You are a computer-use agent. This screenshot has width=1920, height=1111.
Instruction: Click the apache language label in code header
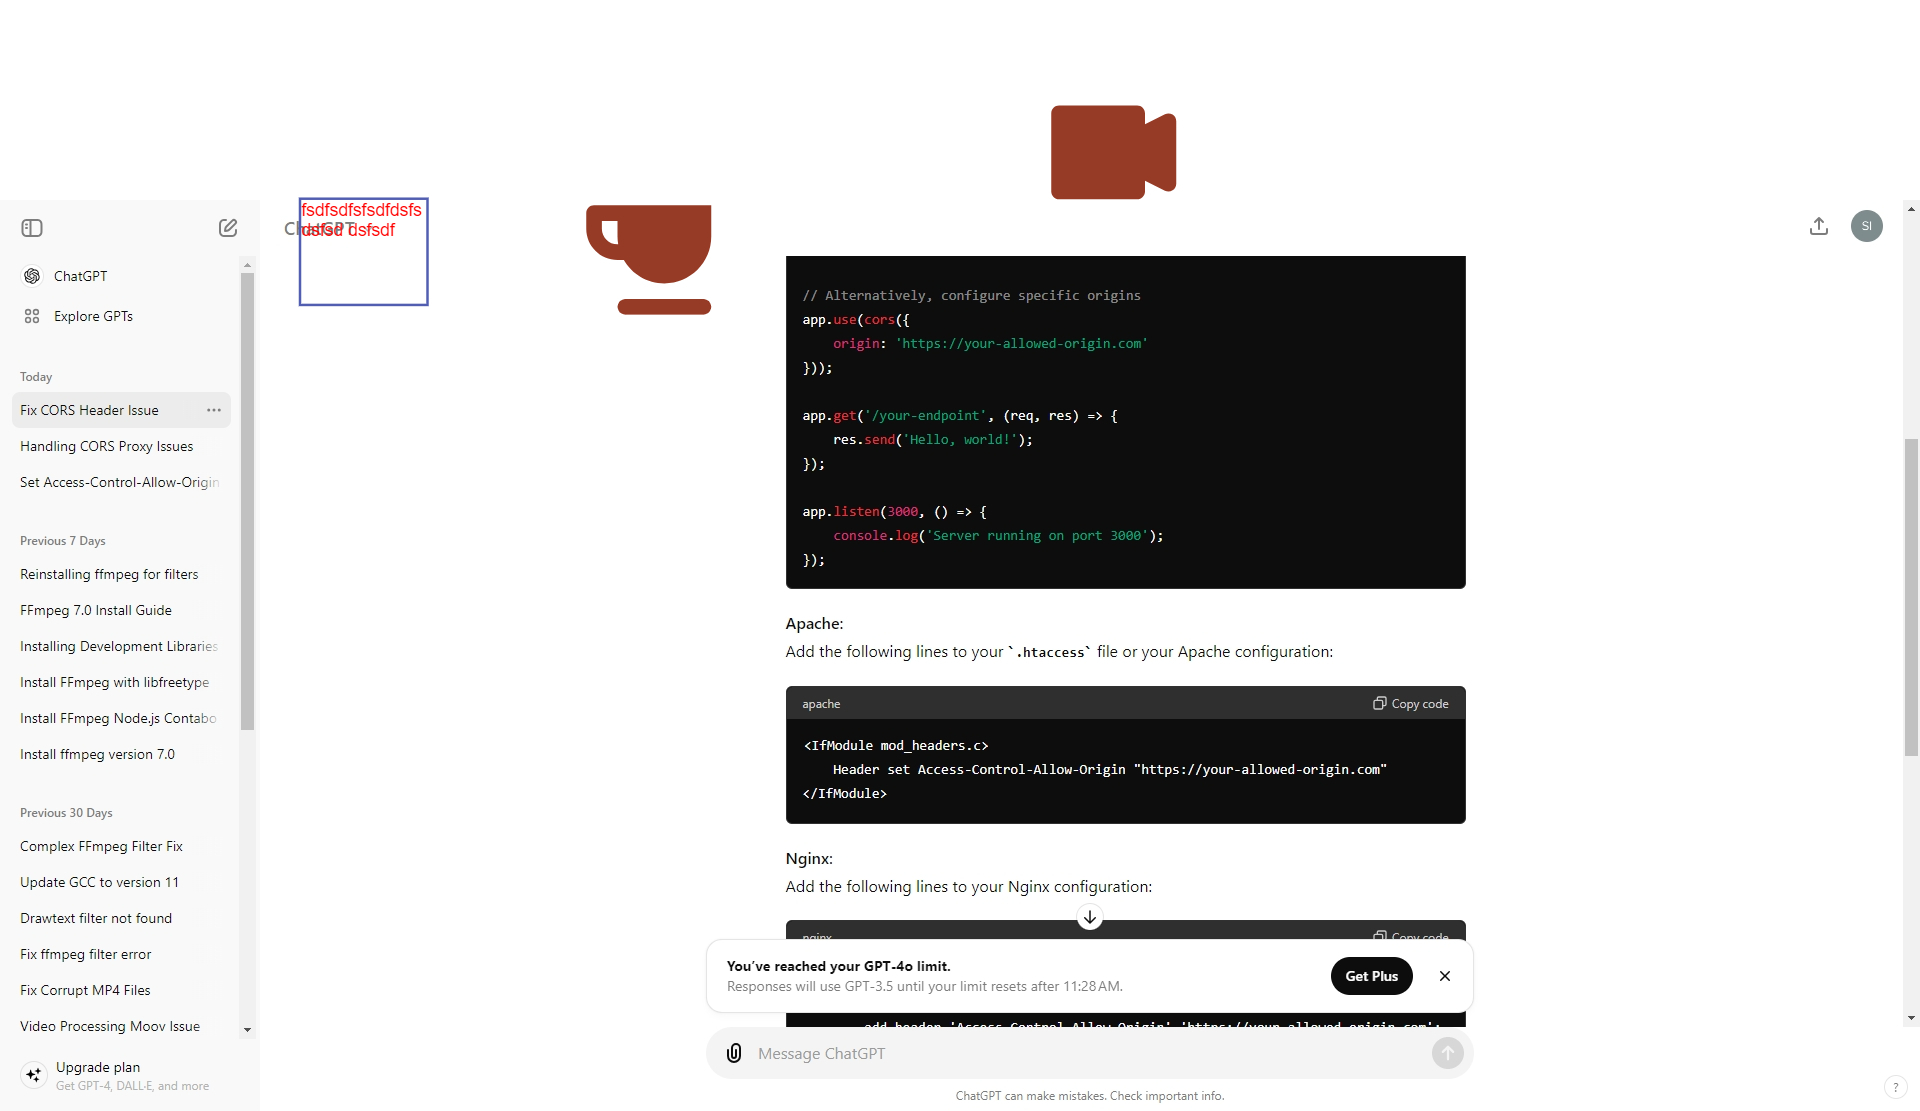click(821, 704)
